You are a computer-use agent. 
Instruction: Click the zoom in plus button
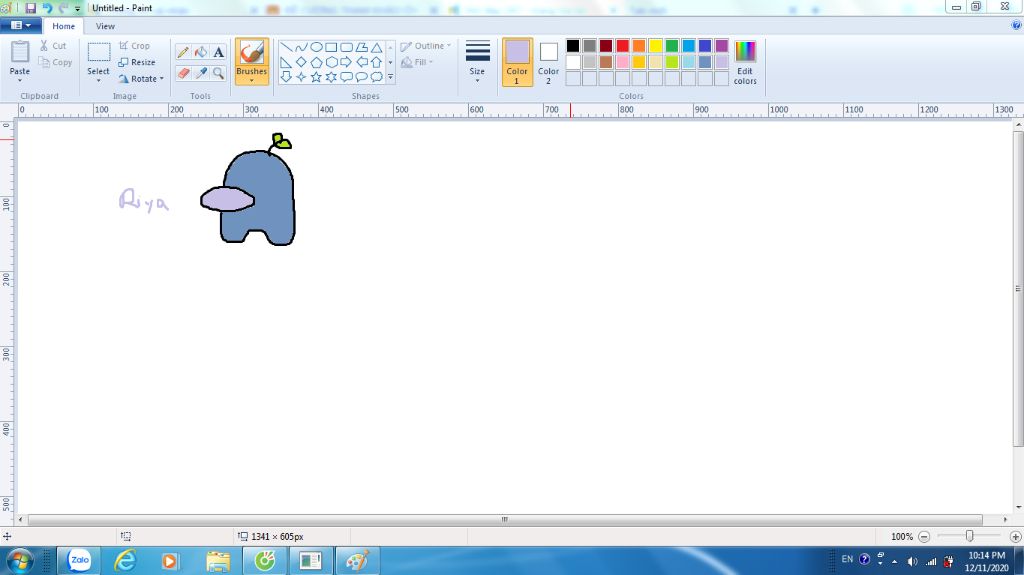point(1016,536)
